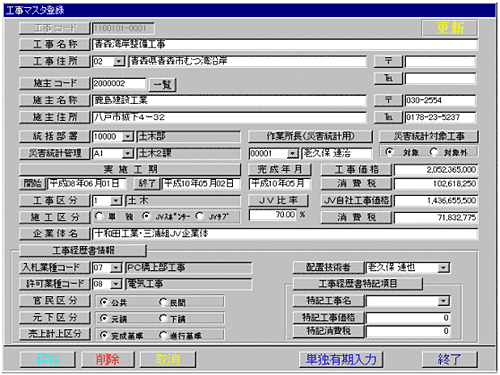
Task: Click the empty 工事住所 postal code field
Action: click(441, 62)
